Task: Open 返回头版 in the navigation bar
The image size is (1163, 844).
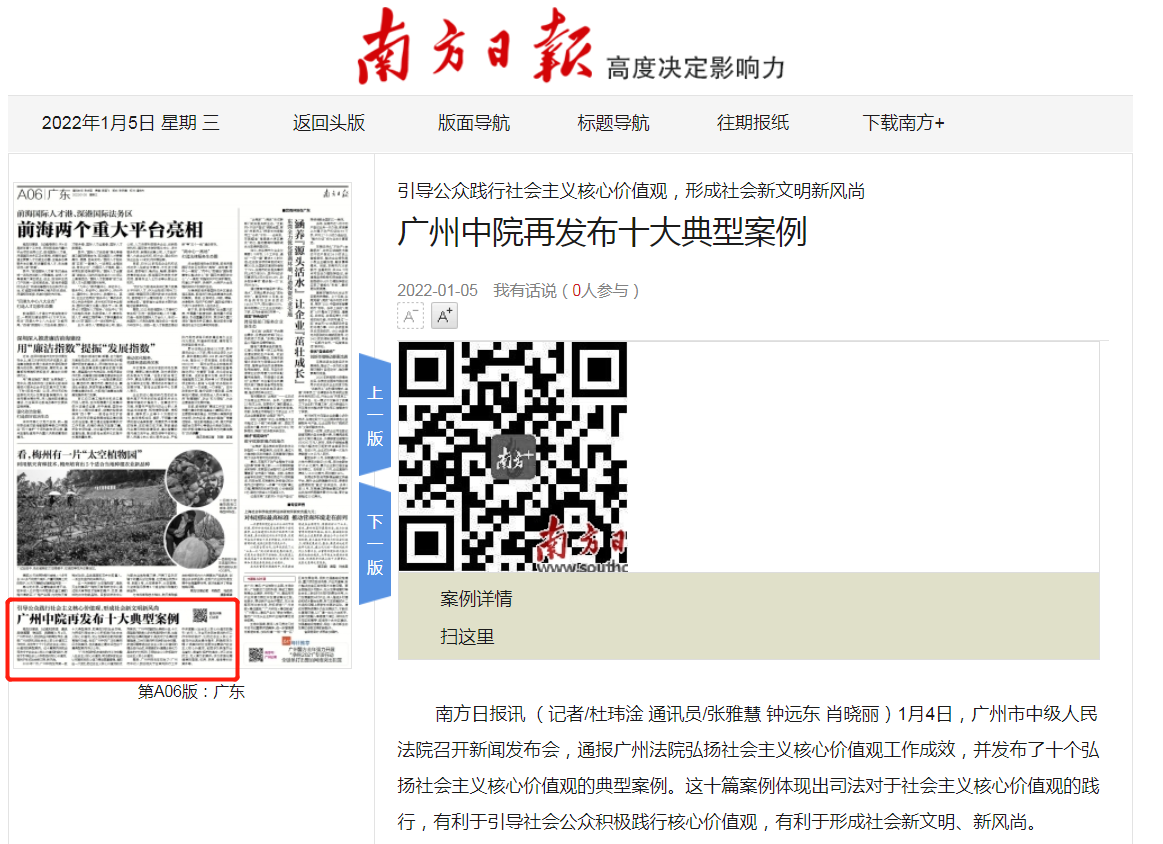Action: point(329,123)
